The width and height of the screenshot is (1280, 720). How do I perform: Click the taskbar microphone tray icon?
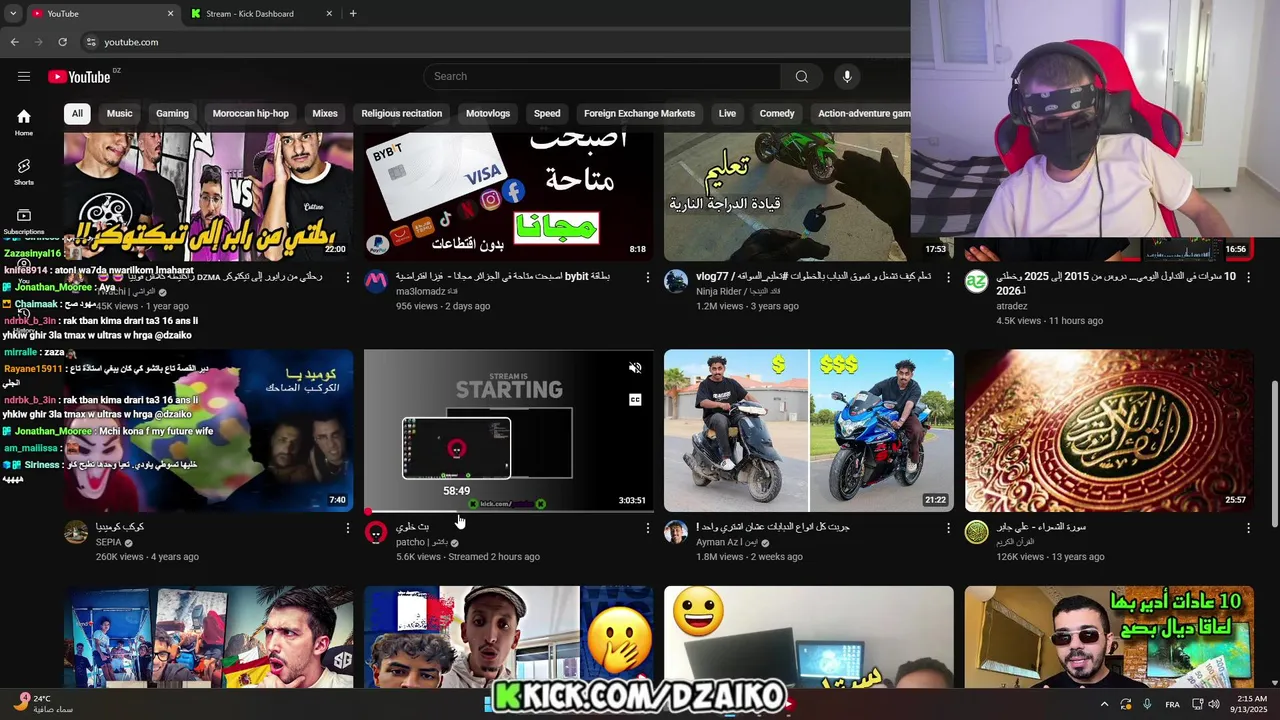1147,704
